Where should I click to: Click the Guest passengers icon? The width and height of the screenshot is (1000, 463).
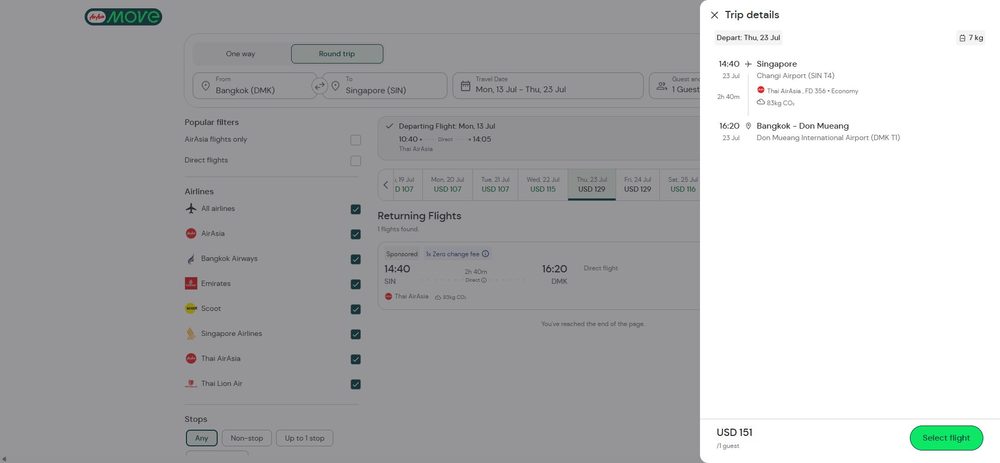coord(662,85)
